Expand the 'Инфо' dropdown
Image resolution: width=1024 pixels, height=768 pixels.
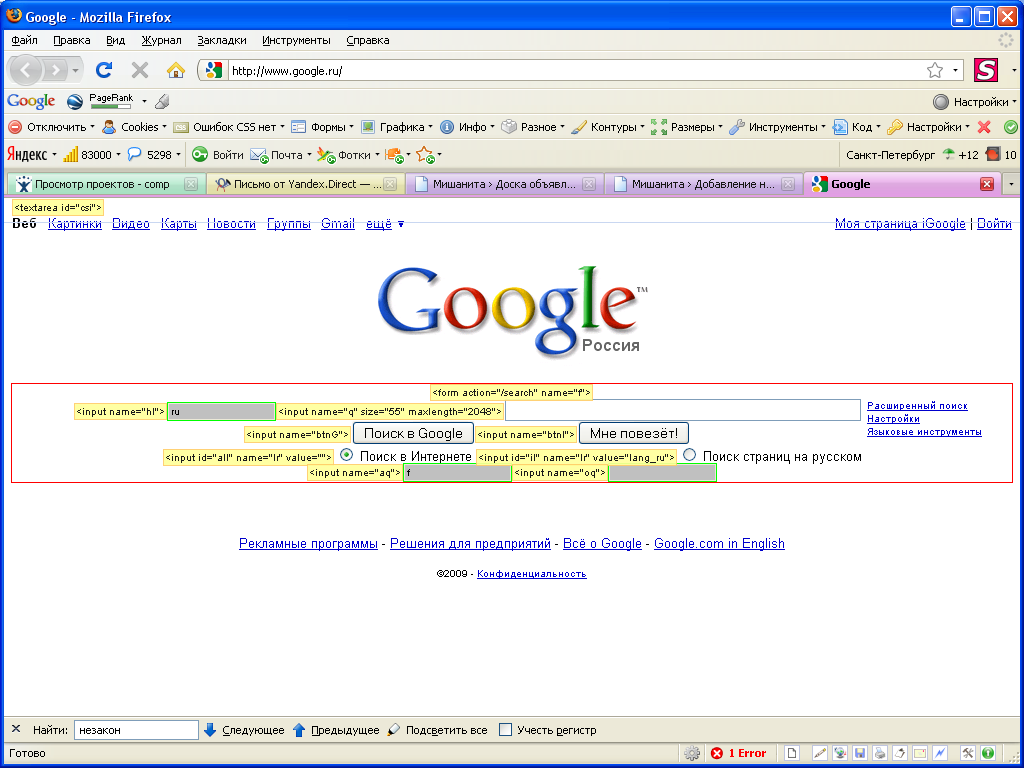click(x=468, y=127)
